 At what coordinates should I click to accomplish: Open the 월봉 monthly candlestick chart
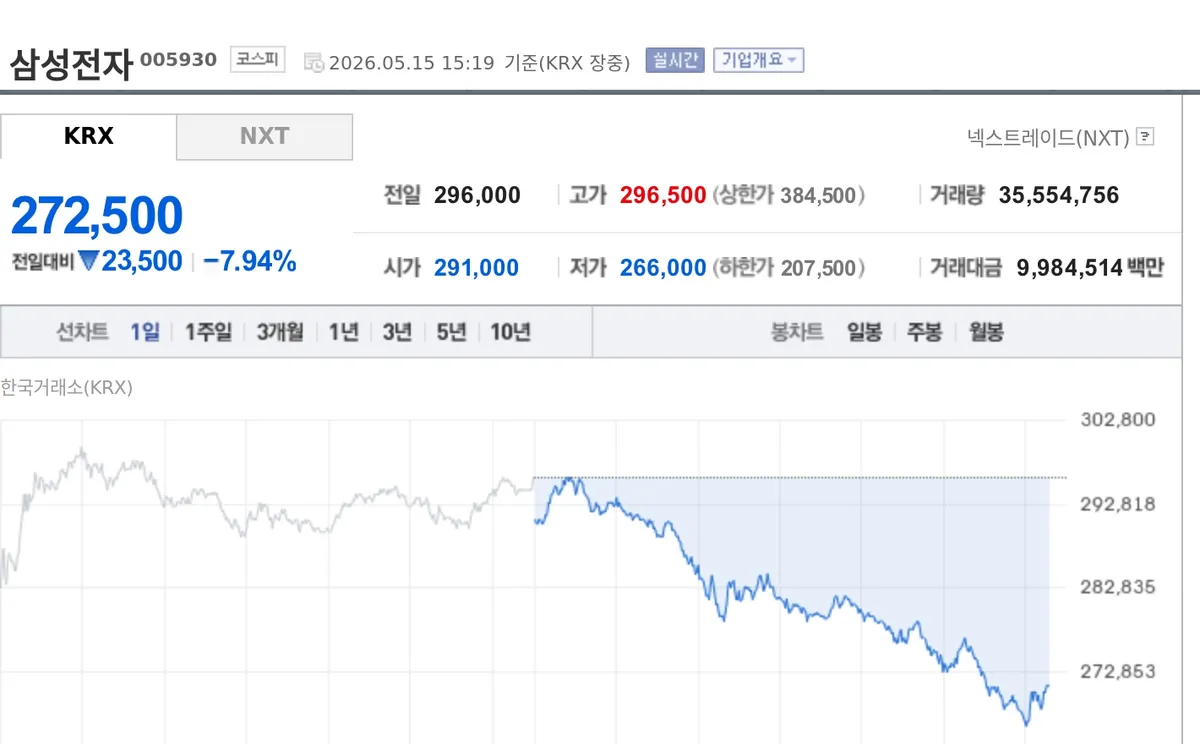986,332
